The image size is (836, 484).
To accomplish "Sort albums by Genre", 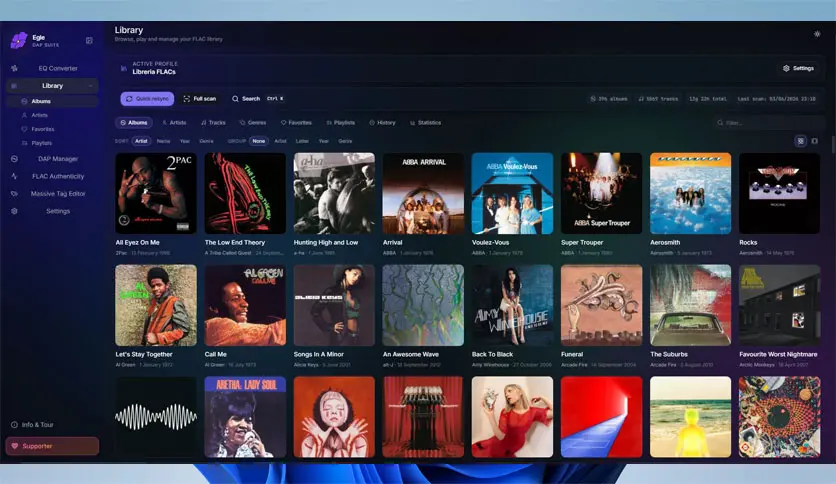I will [206, 141].
